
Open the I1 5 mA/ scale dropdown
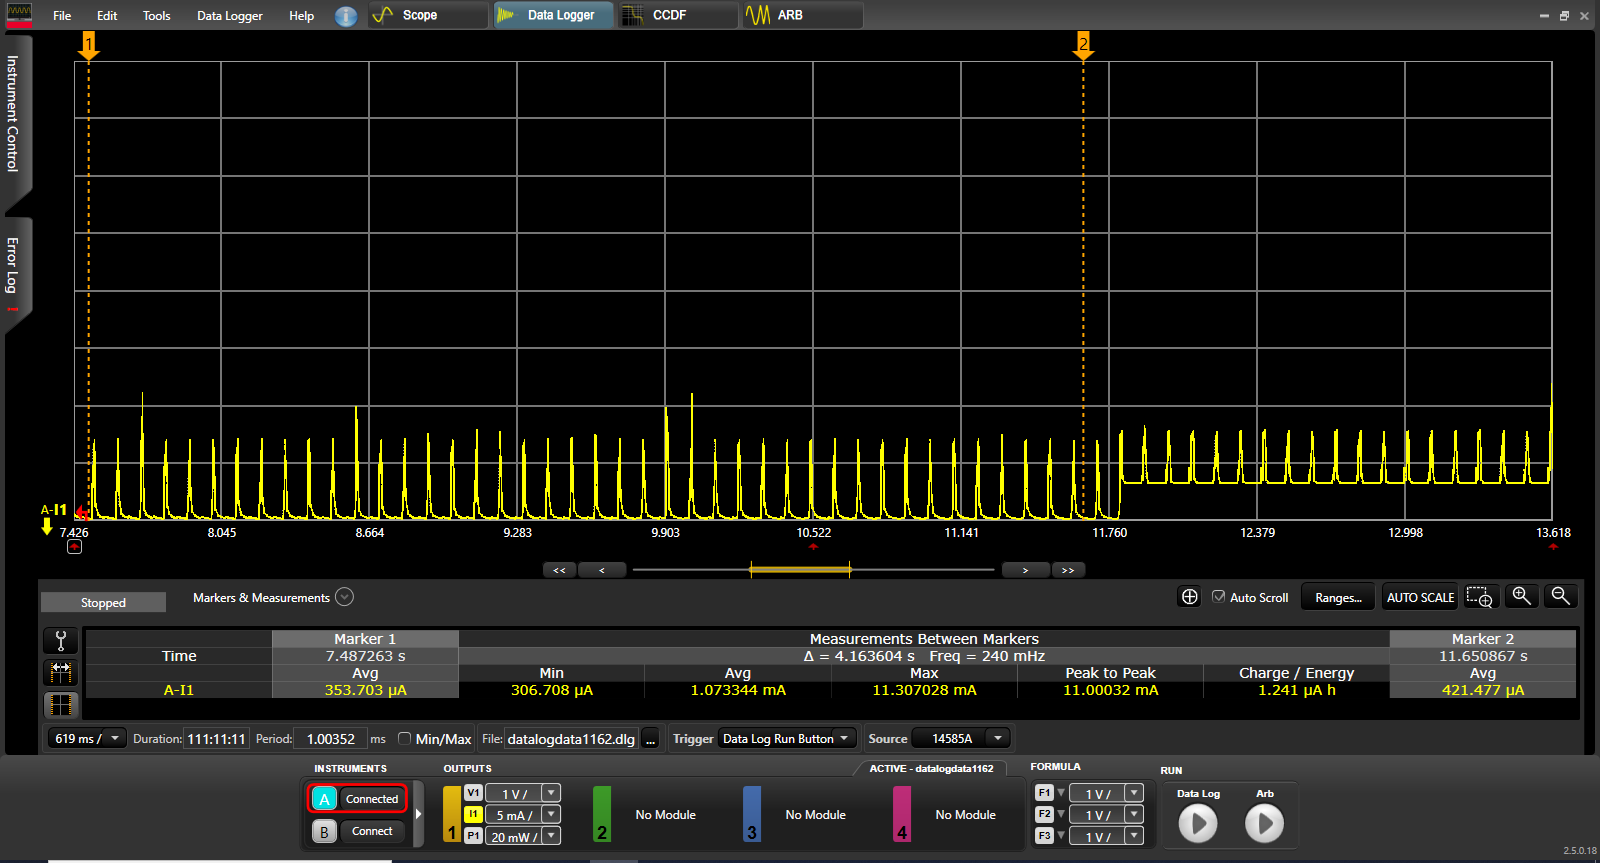click(551, 814)
